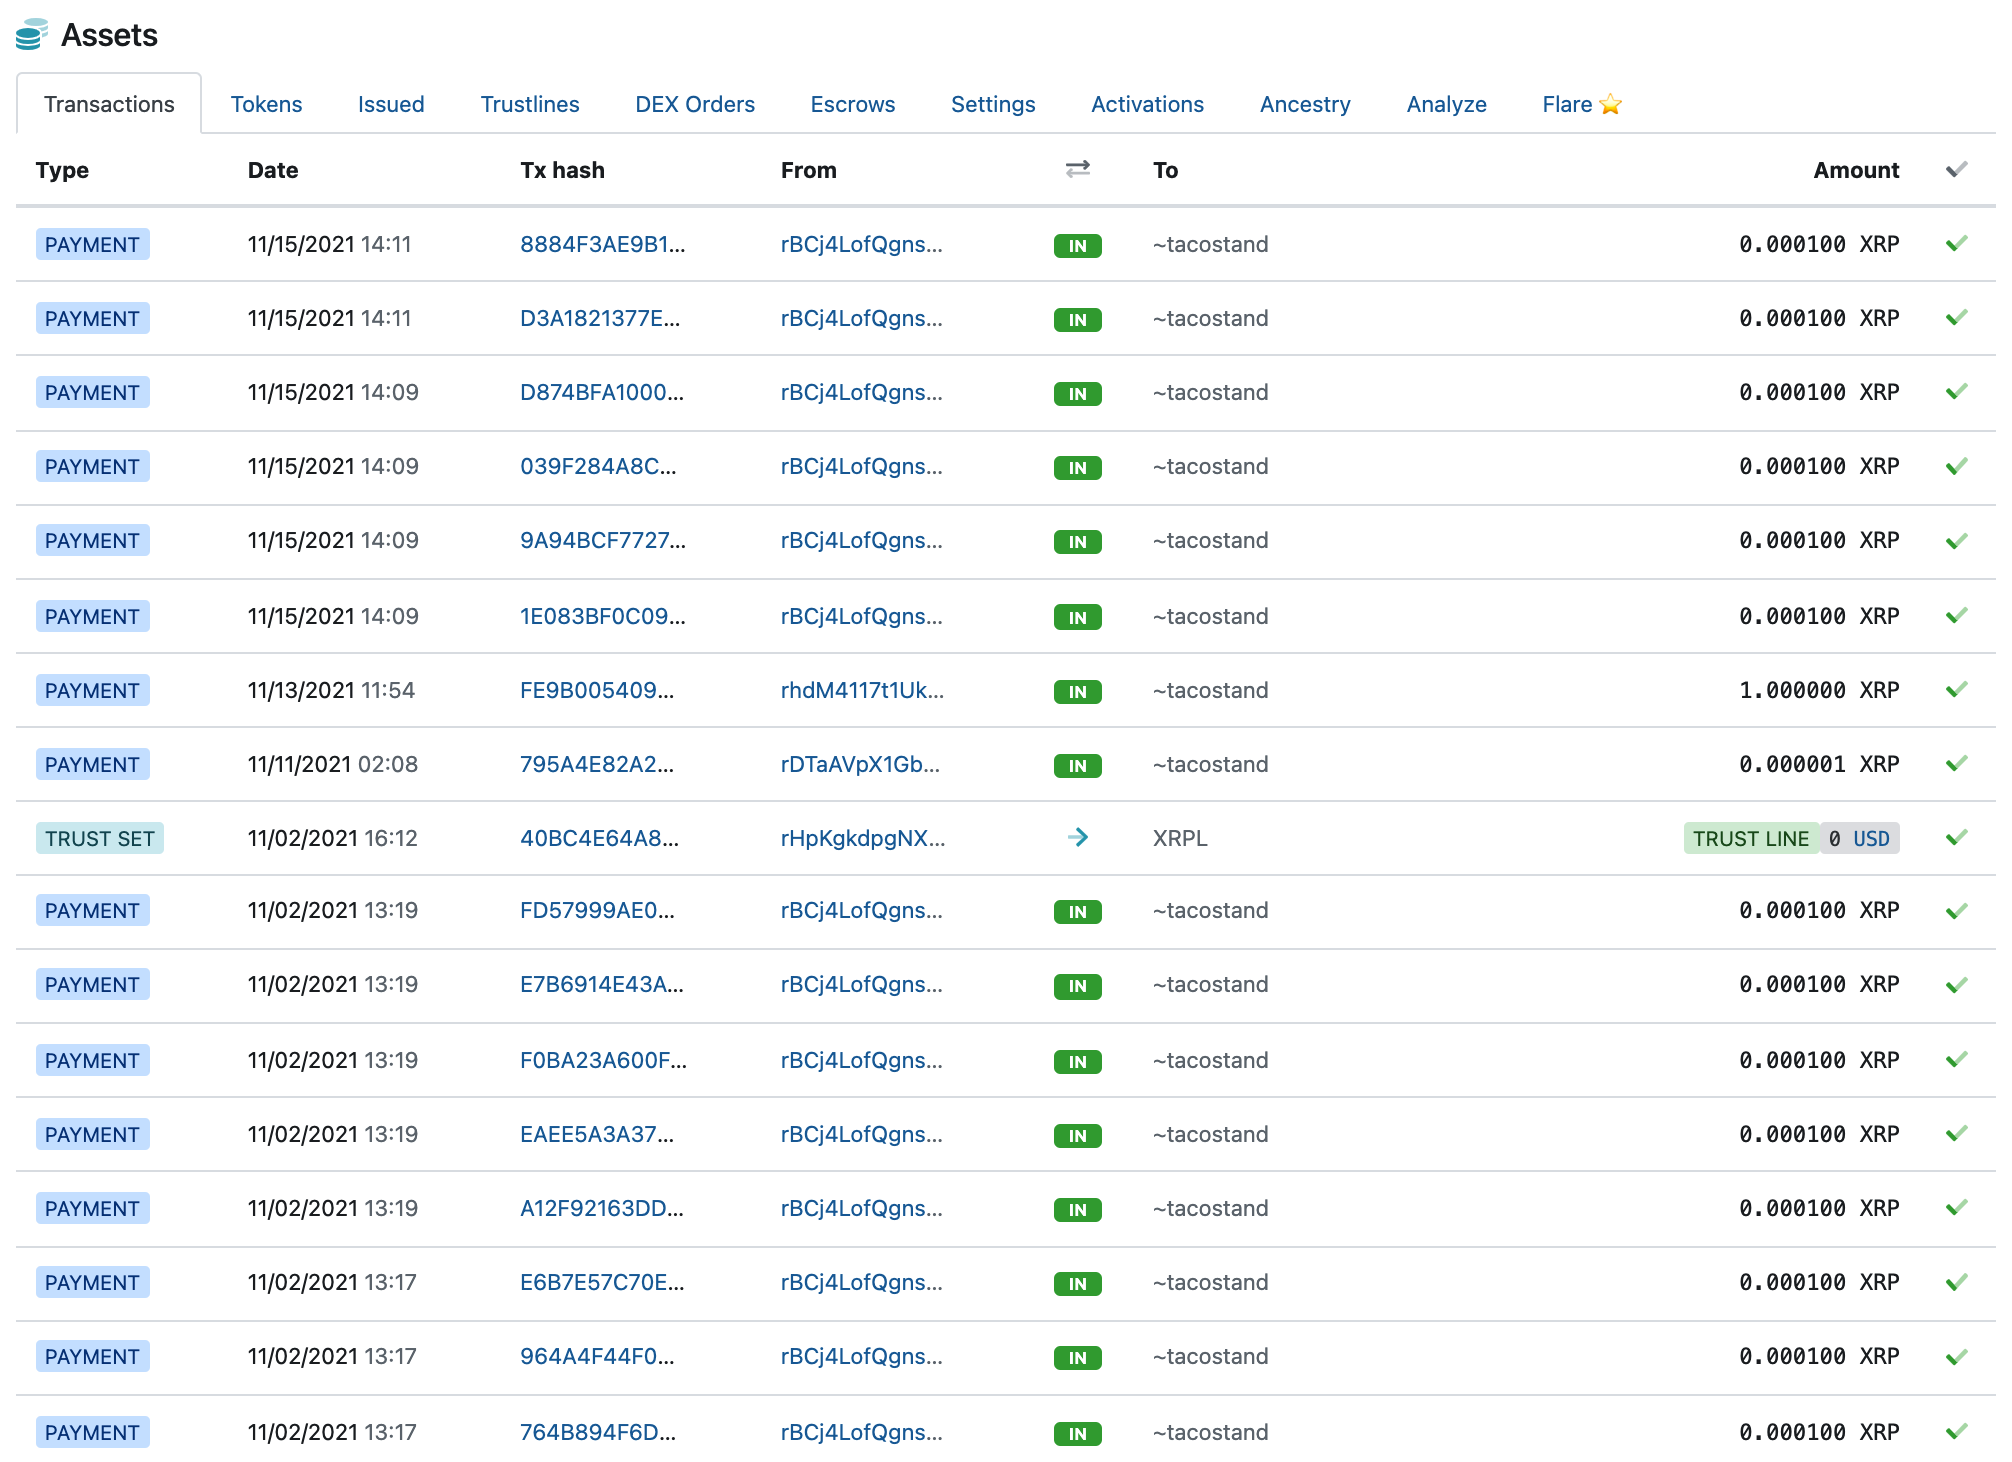Open the ~tacostand account link on the first row
This screenshot has width=2012, height=1462.
click(x=1210, y=243)
